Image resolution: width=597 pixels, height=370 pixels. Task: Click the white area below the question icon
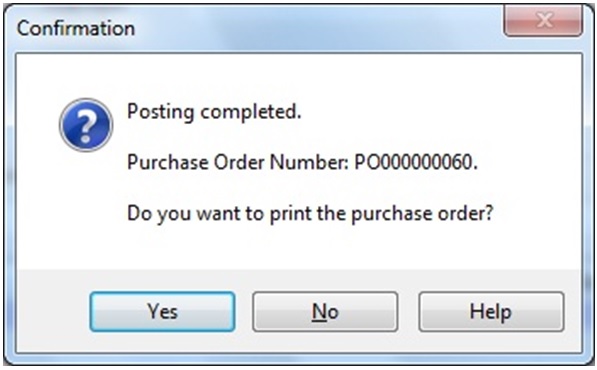point(86,209)
